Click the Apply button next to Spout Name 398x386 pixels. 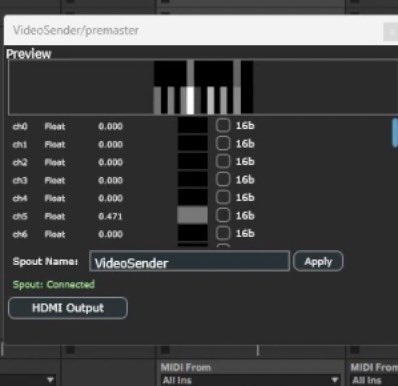coord(318,261)
